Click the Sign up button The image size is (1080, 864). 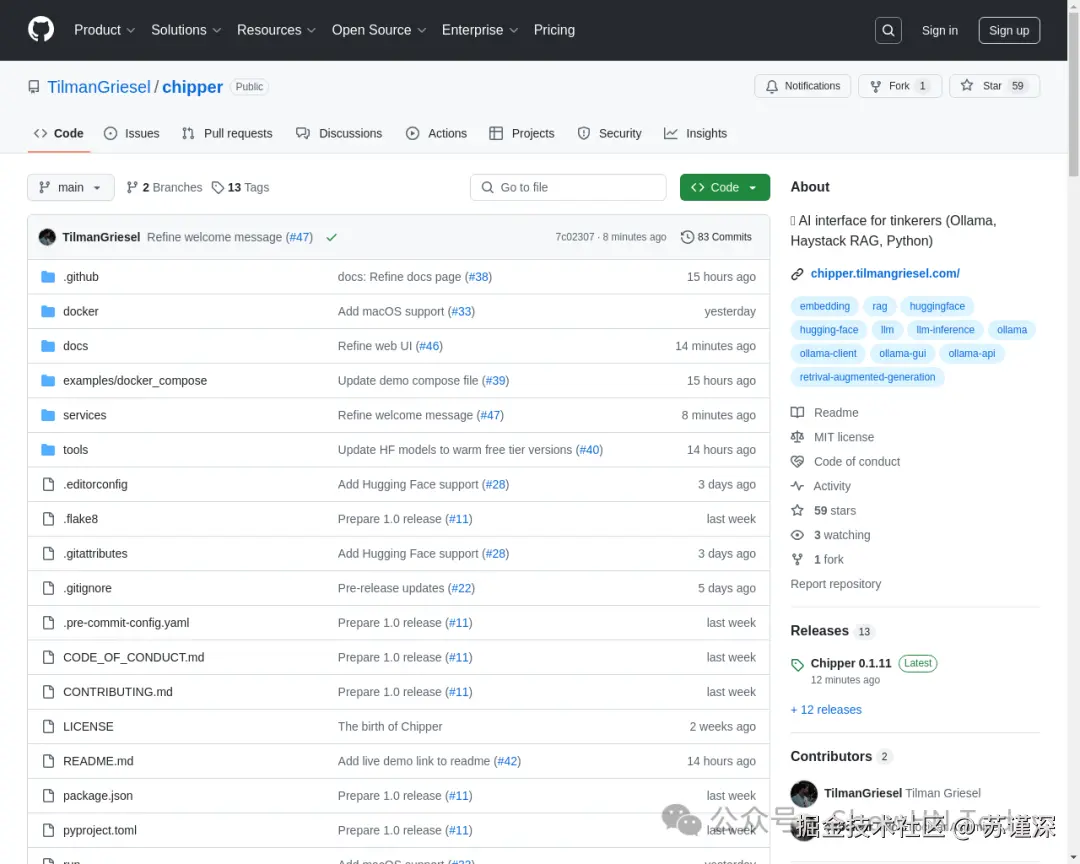coord(1009,30)
